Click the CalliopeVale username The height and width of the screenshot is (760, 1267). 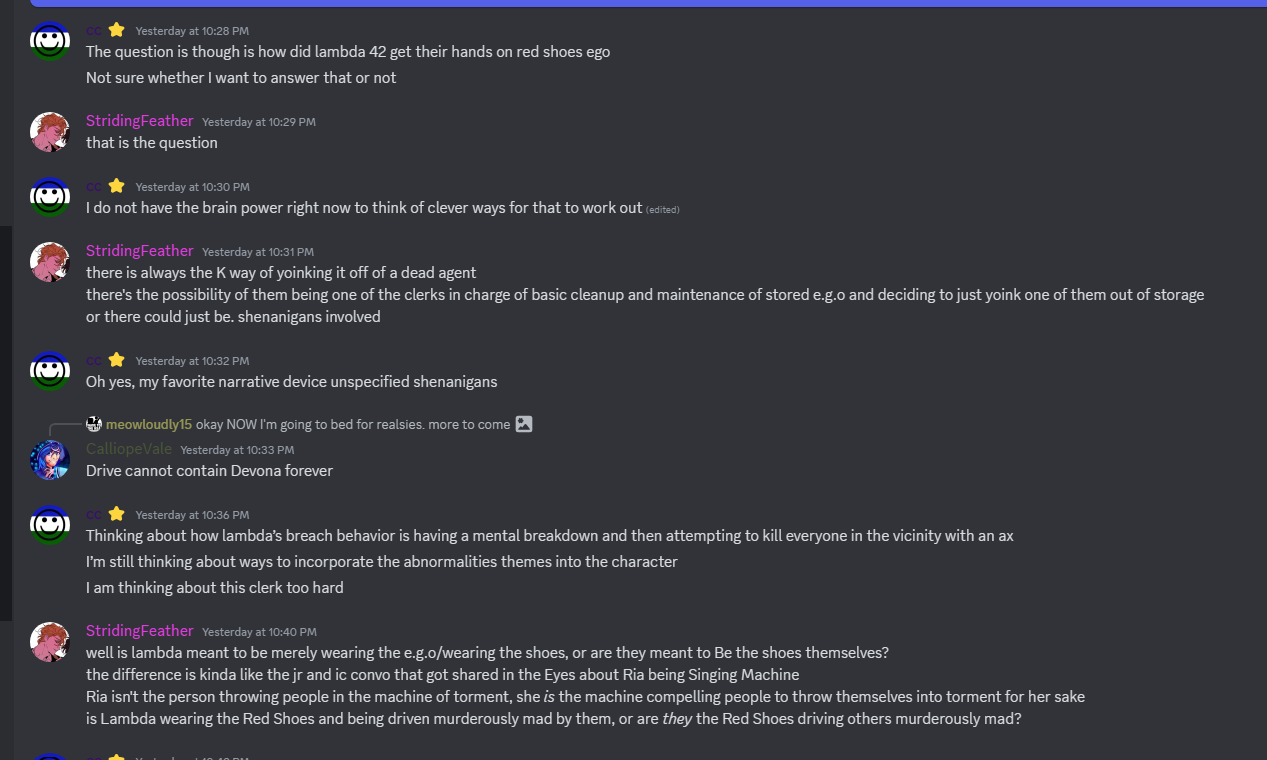129,449
